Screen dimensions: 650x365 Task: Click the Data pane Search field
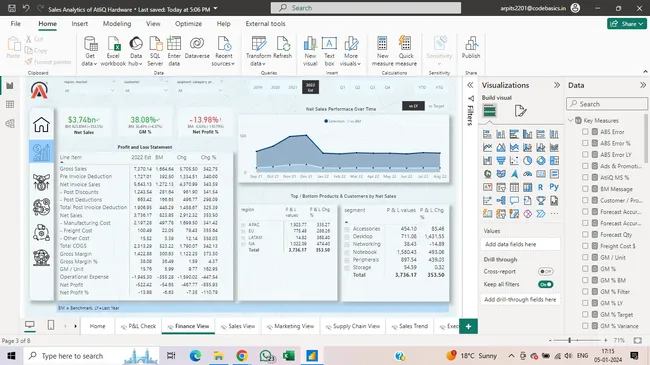(607, 104)
